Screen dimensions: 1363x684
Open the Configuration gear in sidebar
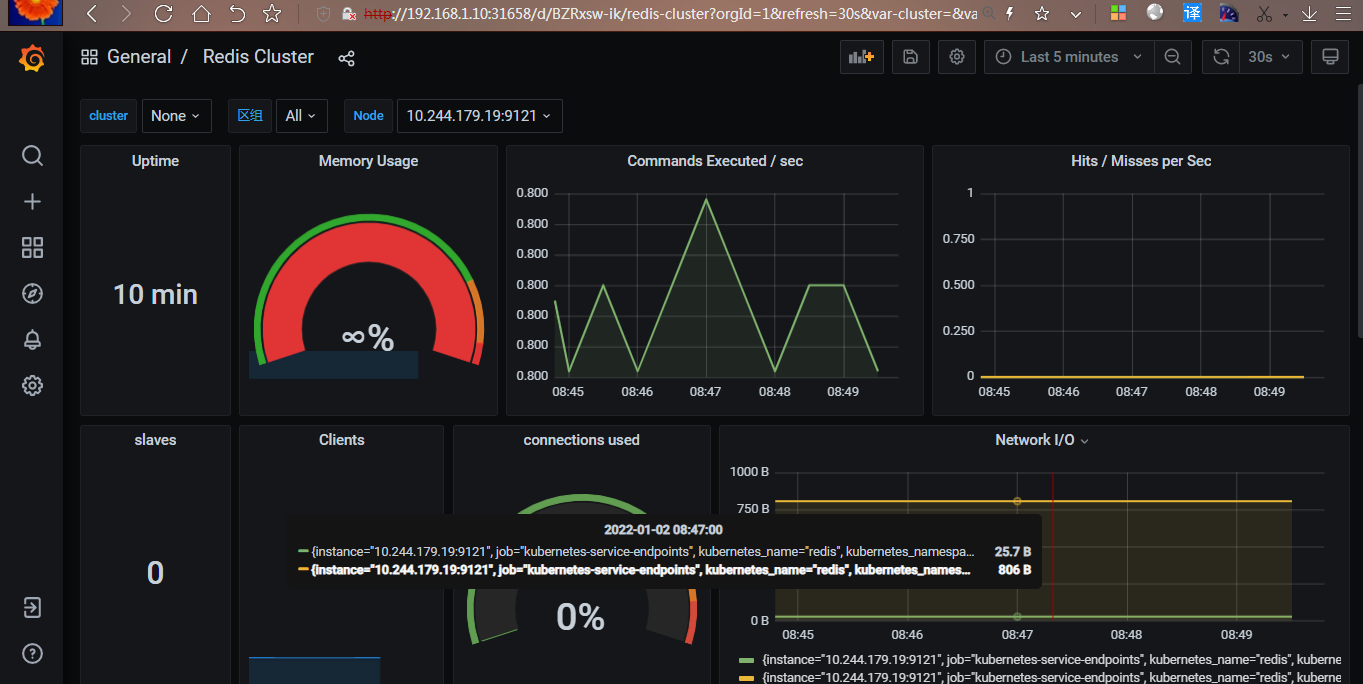click(32, 385)
